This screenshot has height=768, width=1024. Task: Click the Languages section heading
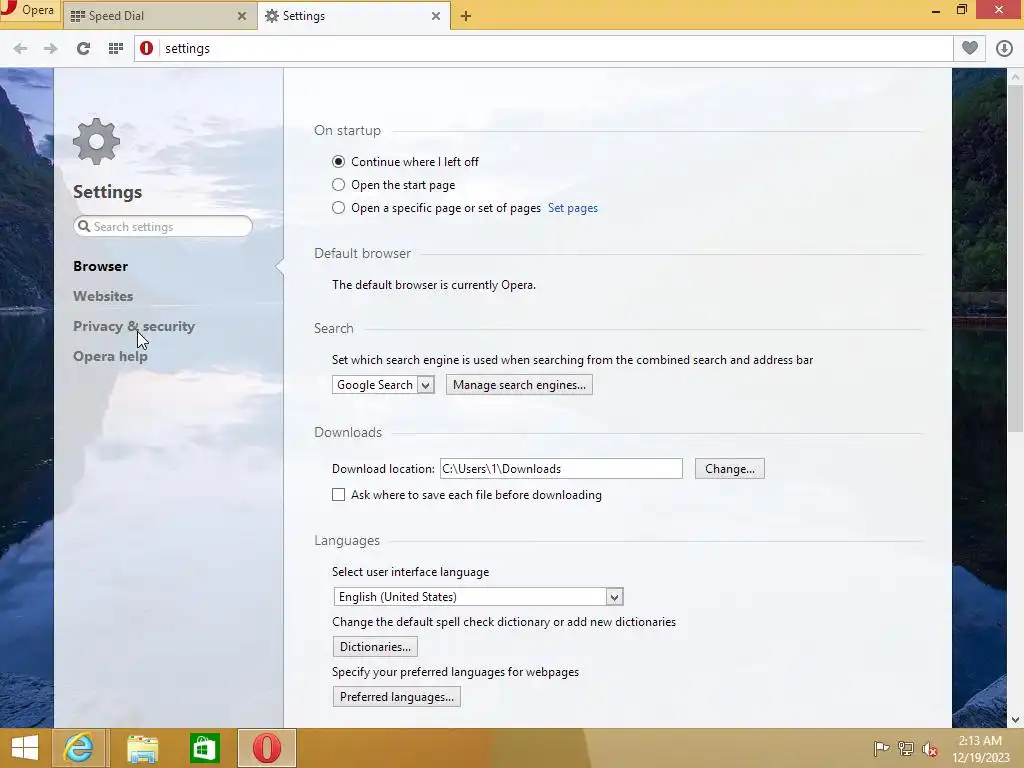(347, 540)
